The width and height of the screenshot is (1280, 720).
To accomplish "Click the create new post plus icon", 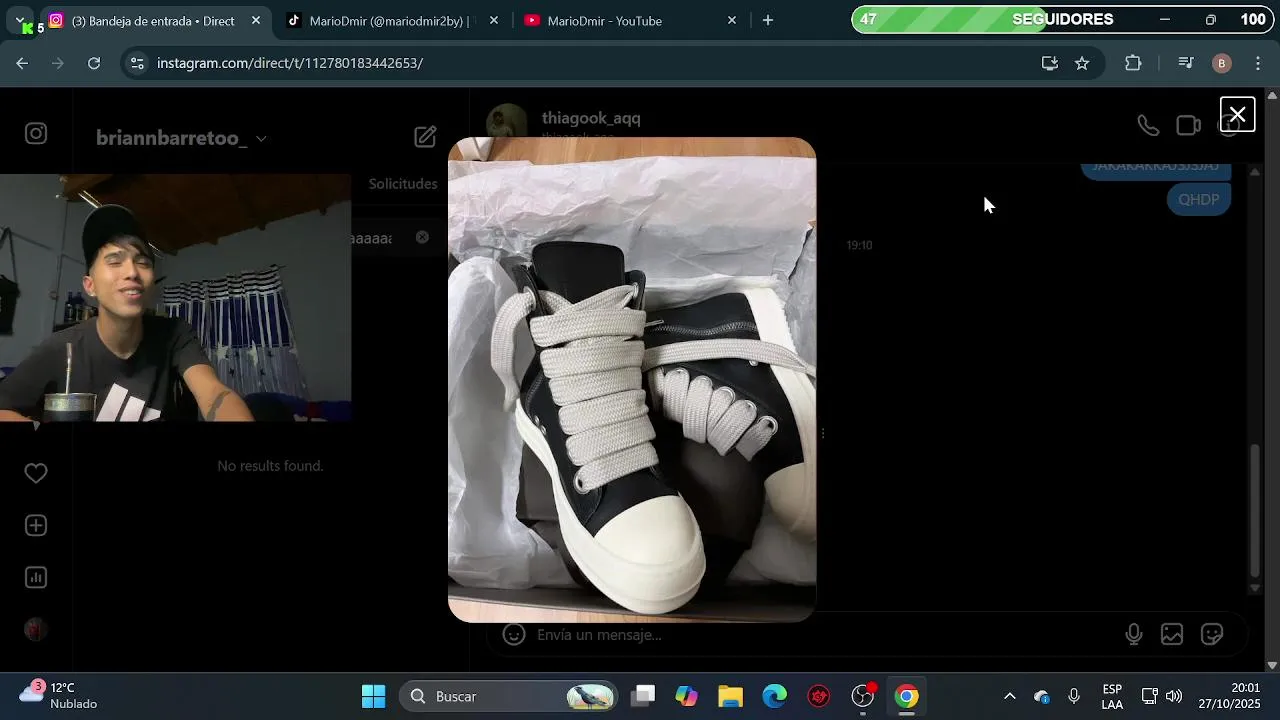I will 36,525.
